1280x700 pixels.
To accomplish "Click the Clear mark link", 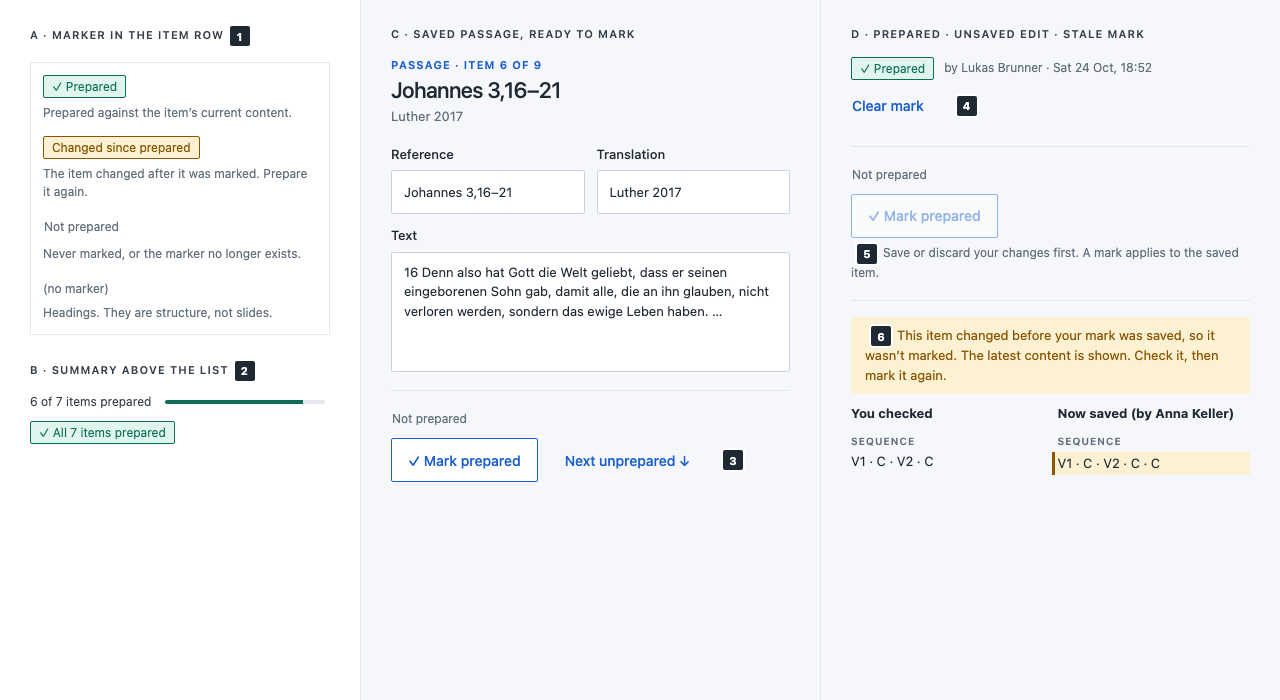I will (888, 106).
